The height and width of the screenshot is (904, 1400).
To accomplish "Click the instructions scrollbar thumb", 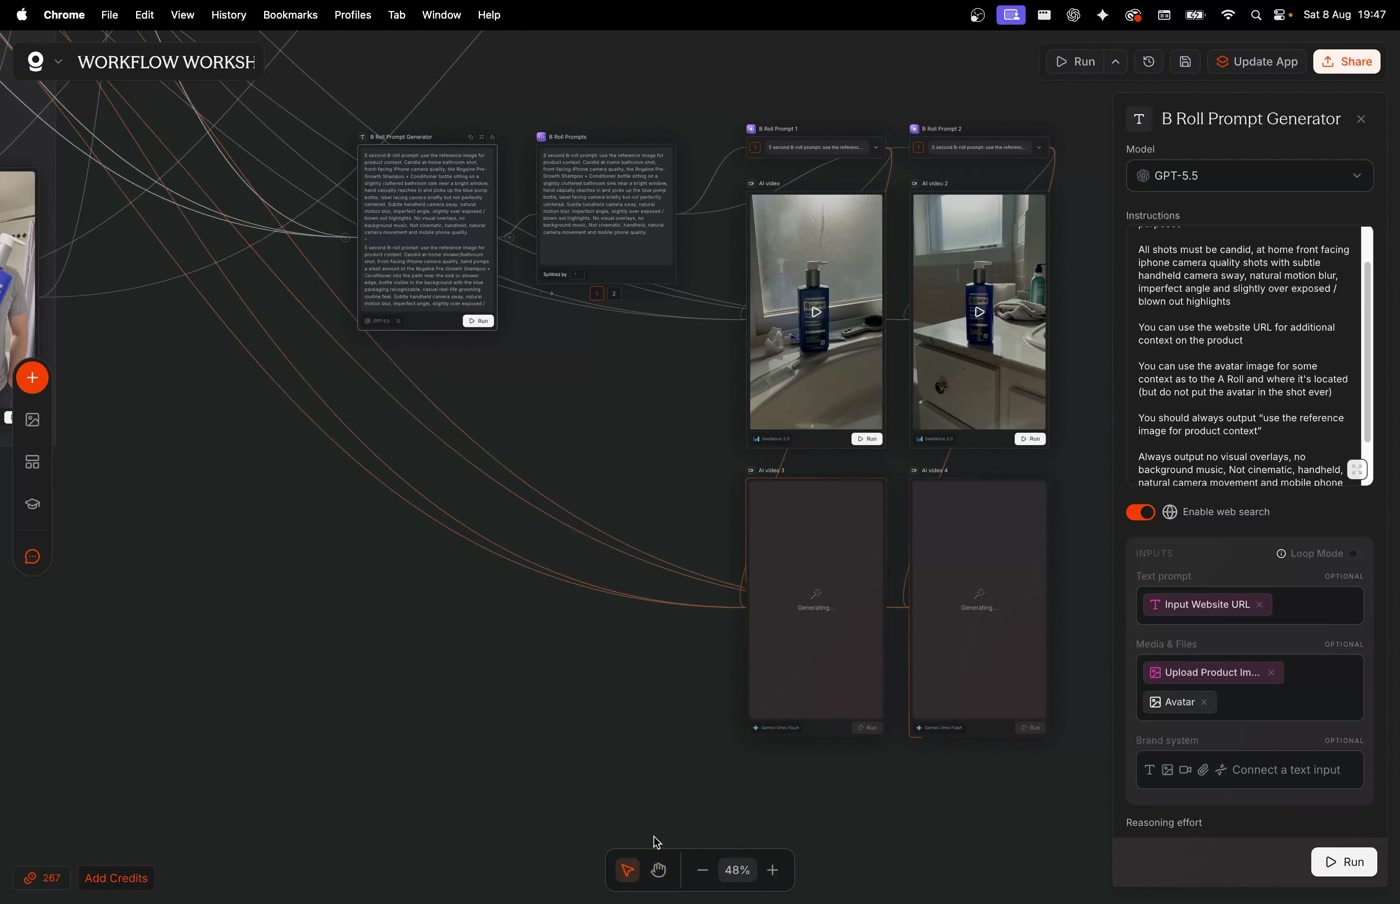I will (1367, 350).
